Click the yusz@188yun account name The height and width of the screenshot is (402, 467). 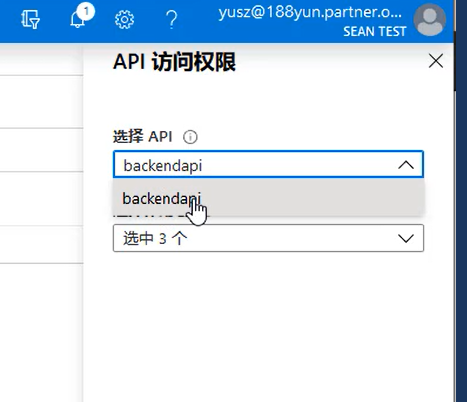coord(310,12)
